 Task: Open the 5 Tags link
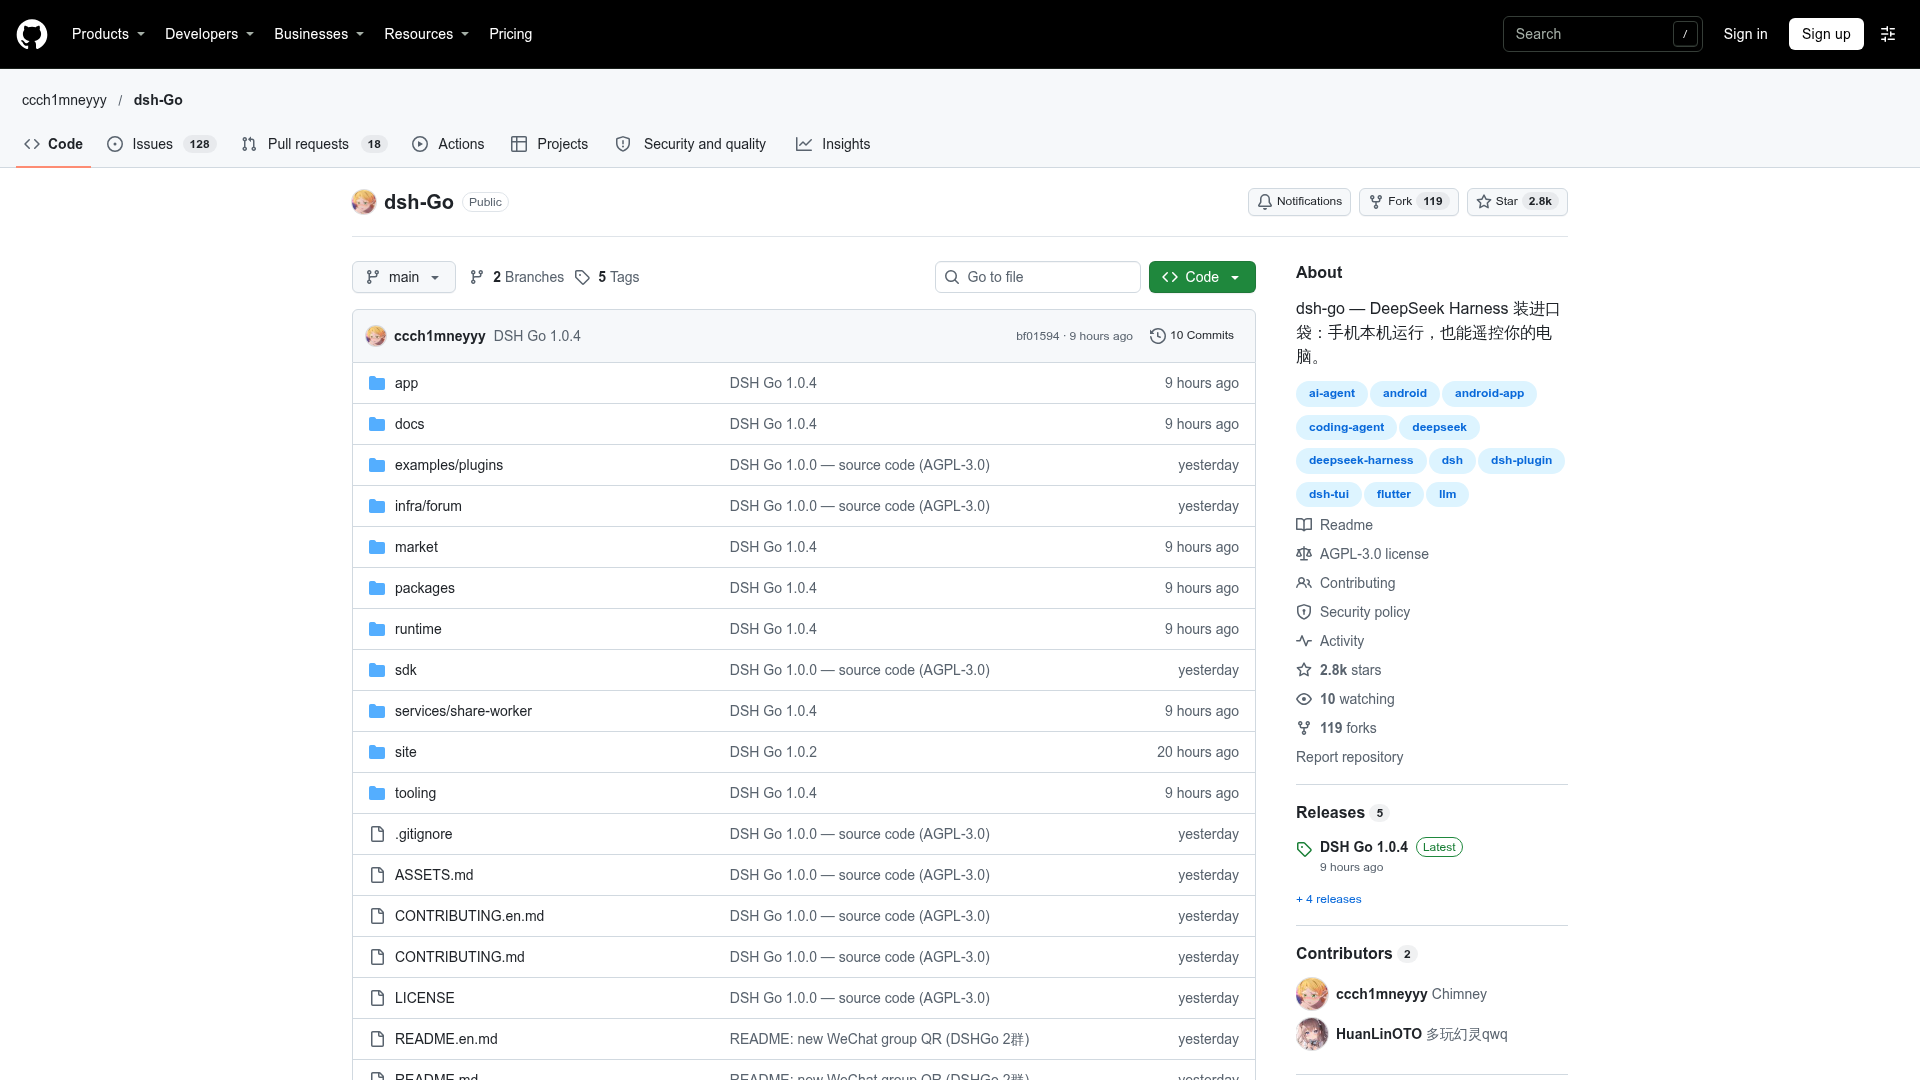point(607,277)
